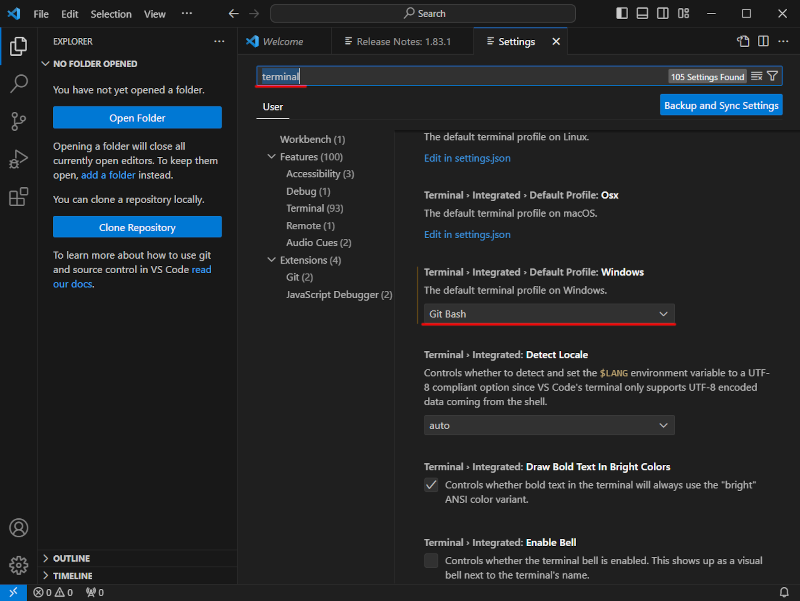This screenshot has height=601, width=800.
Task: Open the Extensions view
Action: point(18,197)
